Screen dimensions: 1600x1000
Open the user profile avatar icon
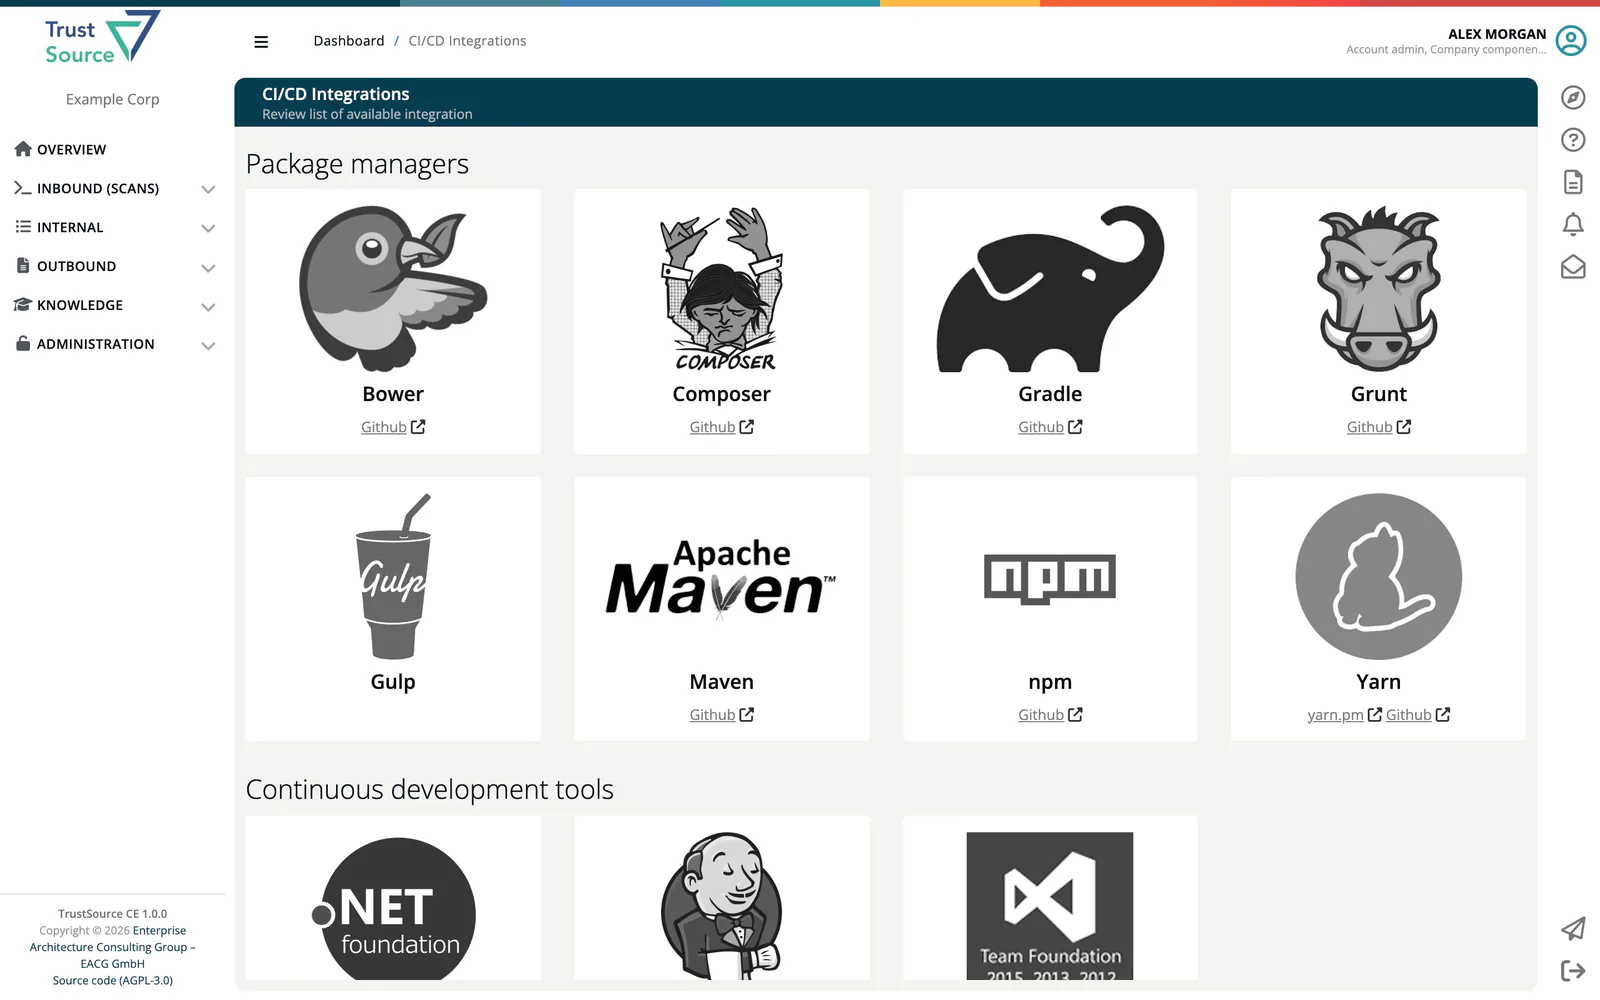click(x=1571, y=41)
